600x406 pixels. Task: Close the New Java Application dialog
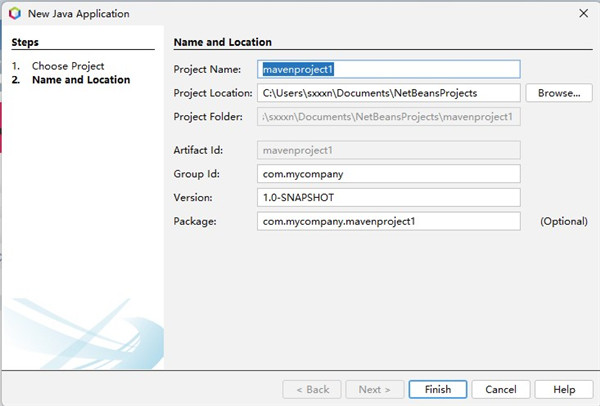[582, 13]
